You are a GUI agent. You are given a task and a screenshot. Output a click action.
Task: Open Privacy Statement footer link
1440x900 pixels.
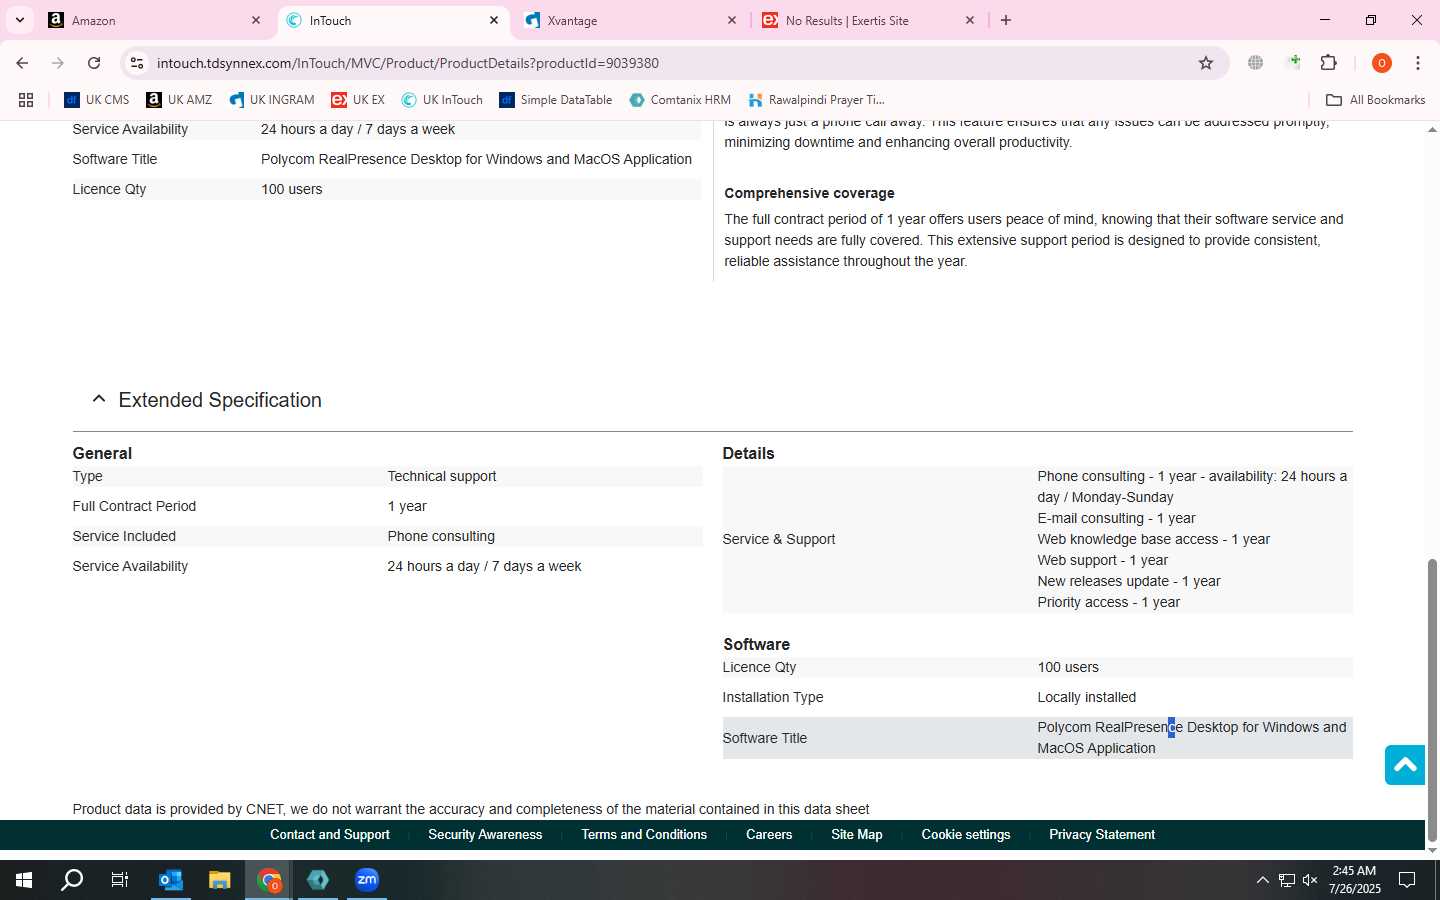click(1102, 835)
